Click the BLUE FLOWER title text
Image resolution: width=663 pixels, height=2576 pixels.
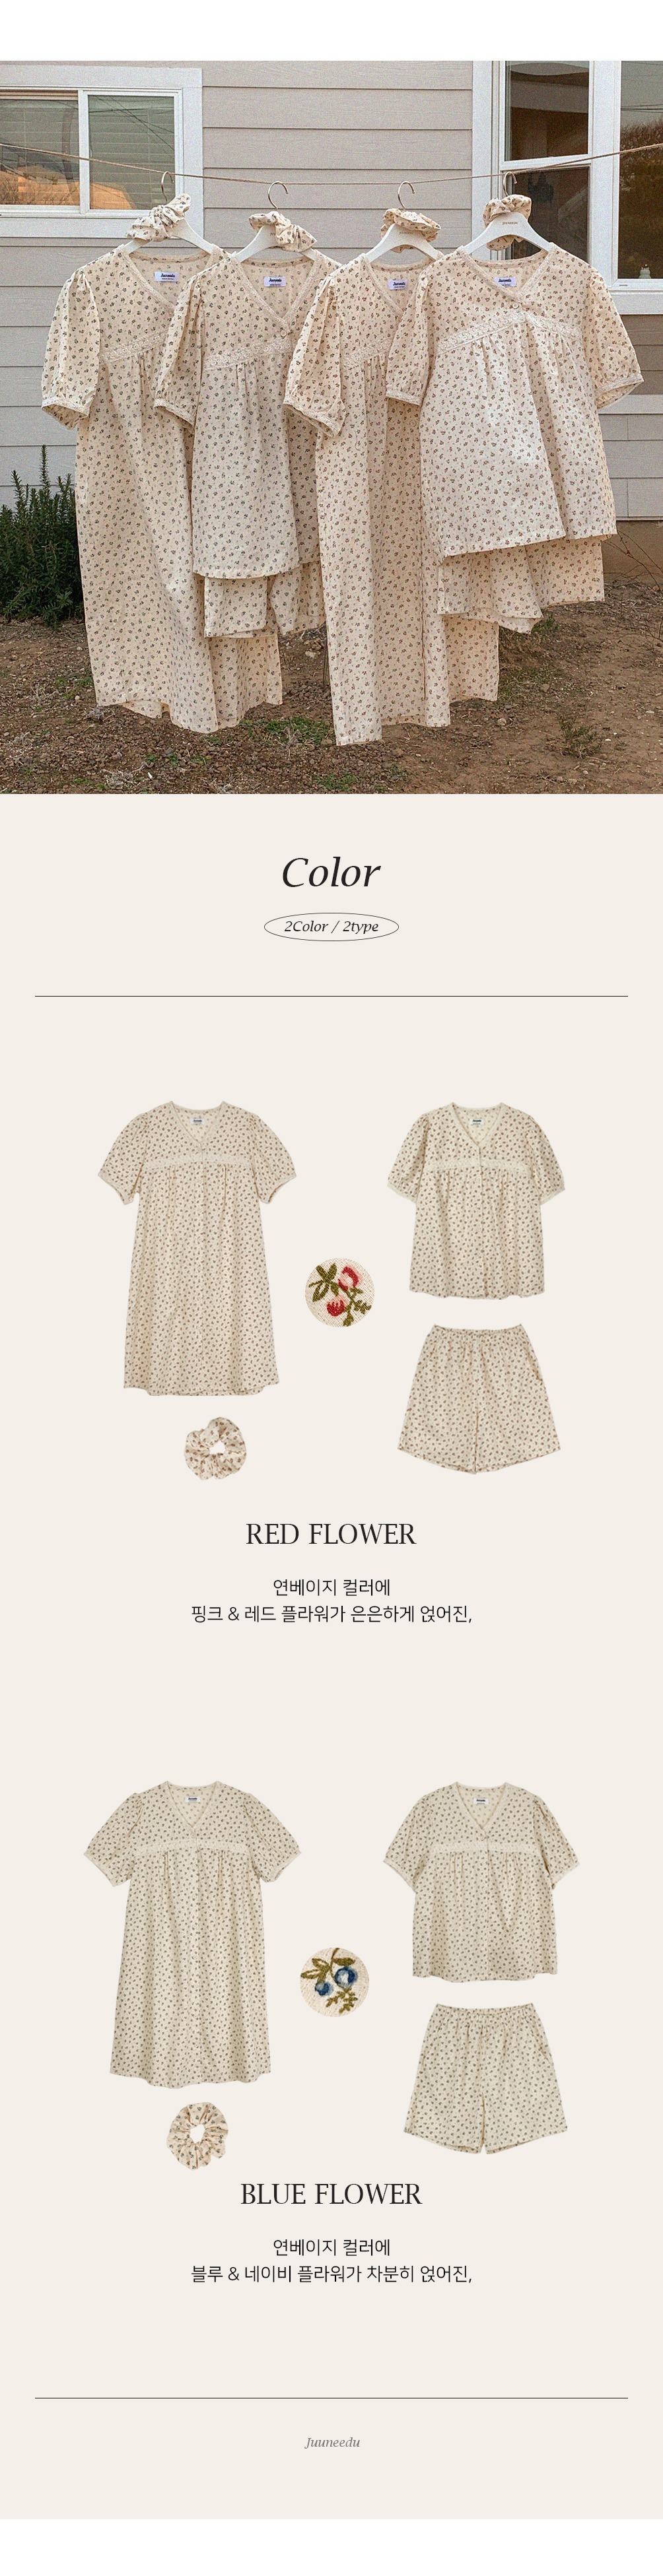coord(331,2194)
